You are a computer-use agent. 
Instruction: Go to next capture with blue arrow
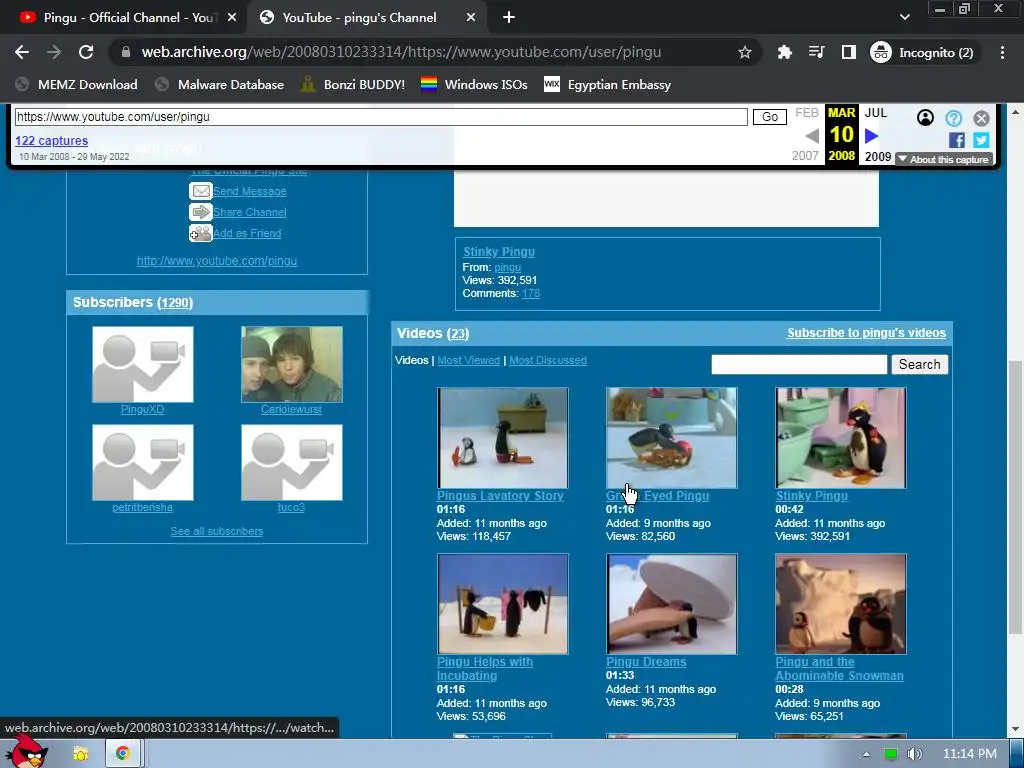(871, 136)
